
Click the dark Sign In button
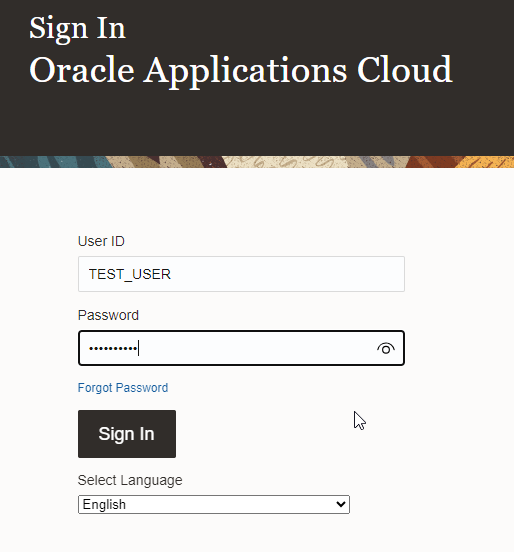127,434
